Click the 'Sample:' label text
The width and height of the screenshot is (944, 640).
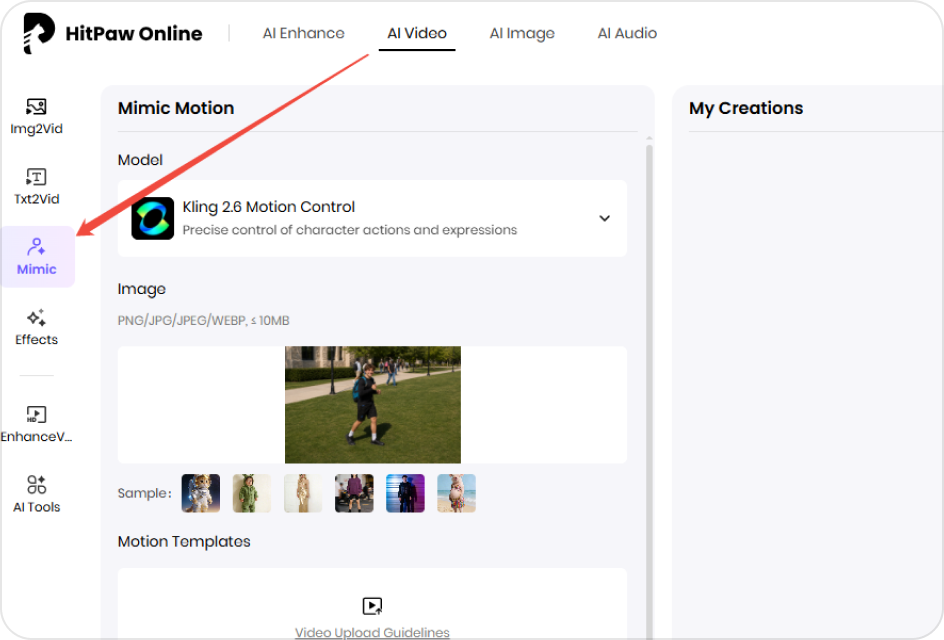click(x=144, y=493)
